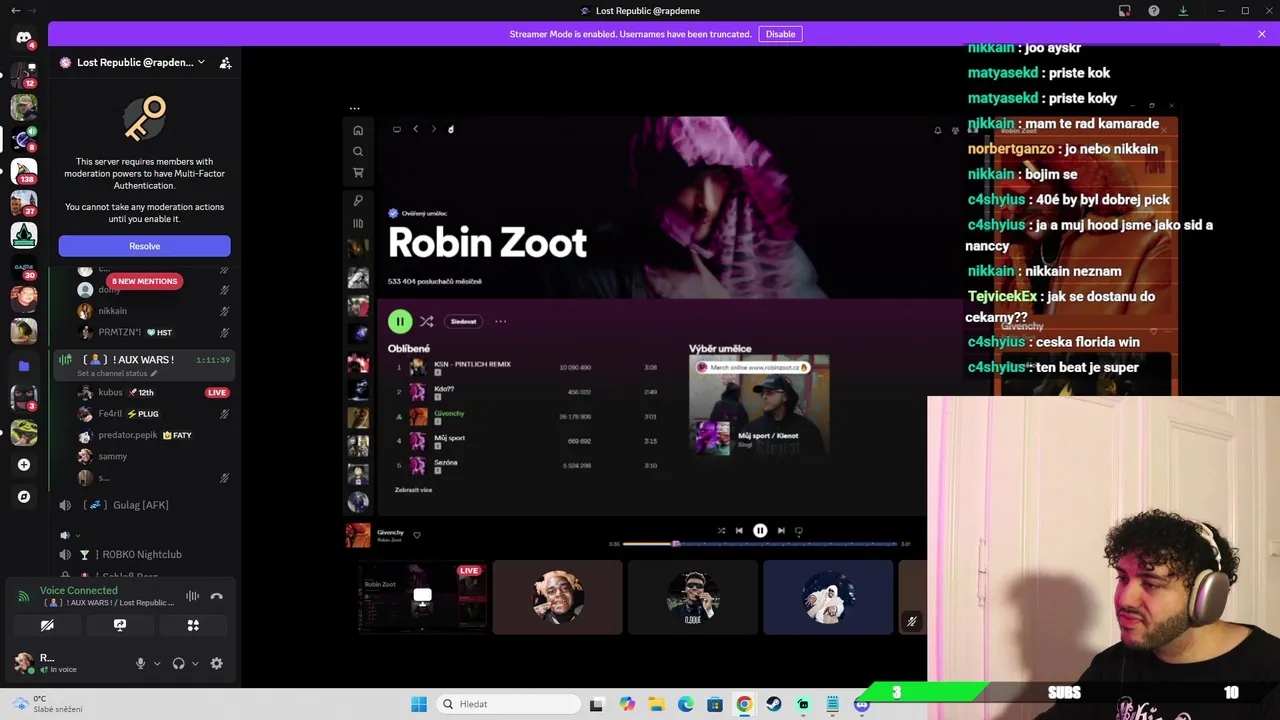Select user predator.pepik in voice list

(x=154, y=435)
